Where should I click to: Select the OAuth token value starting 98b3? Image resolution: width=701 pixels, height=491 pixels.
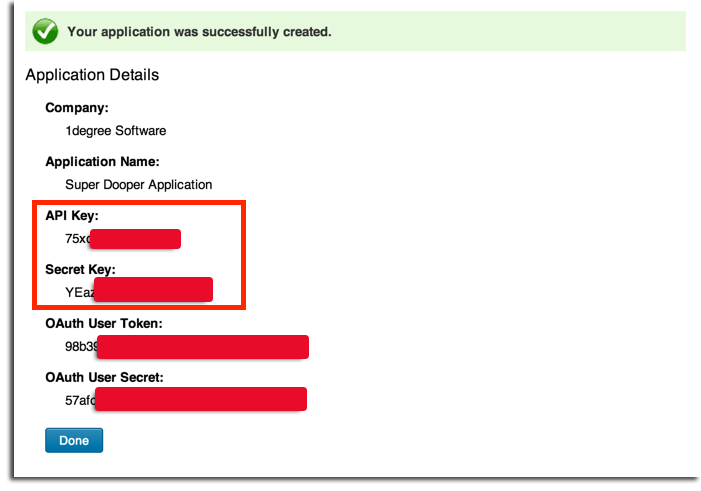coord(81,346)
